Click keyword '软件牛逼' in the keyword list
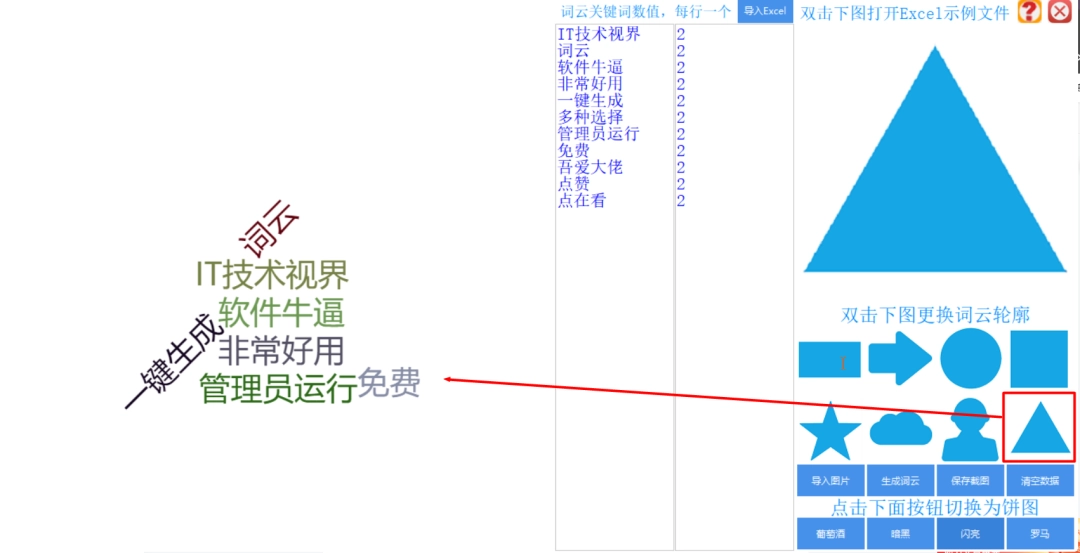1080x553 pixels. 590,67
